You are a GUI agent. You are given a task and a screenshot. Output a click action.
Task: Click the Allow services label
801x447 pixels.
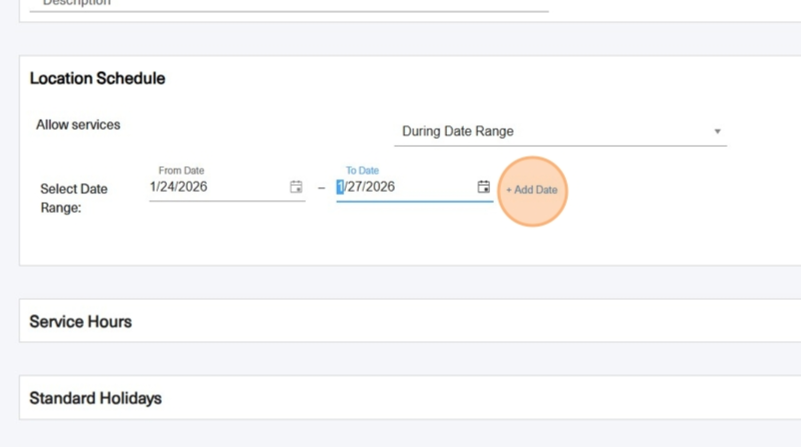click(x=78, y=125)
